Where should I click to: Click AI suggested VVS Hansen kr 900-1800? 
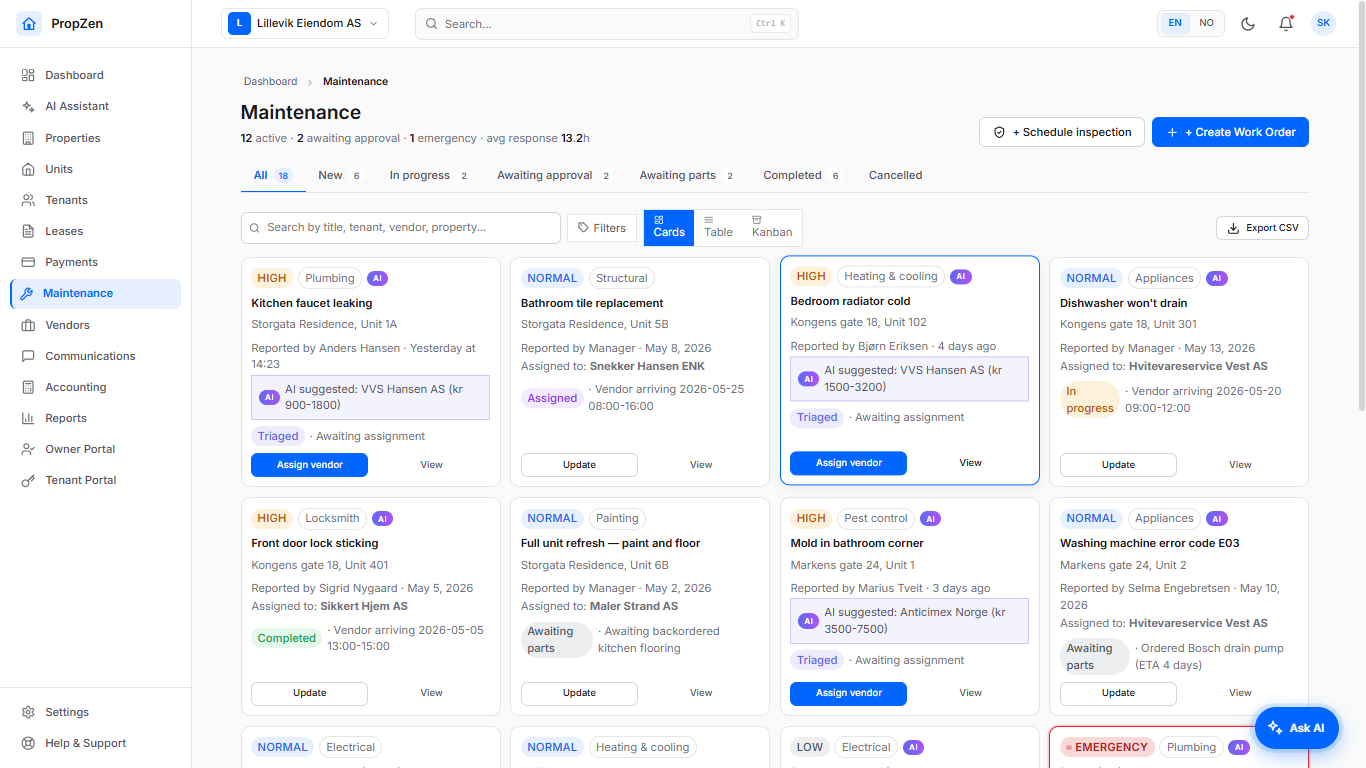370,397
